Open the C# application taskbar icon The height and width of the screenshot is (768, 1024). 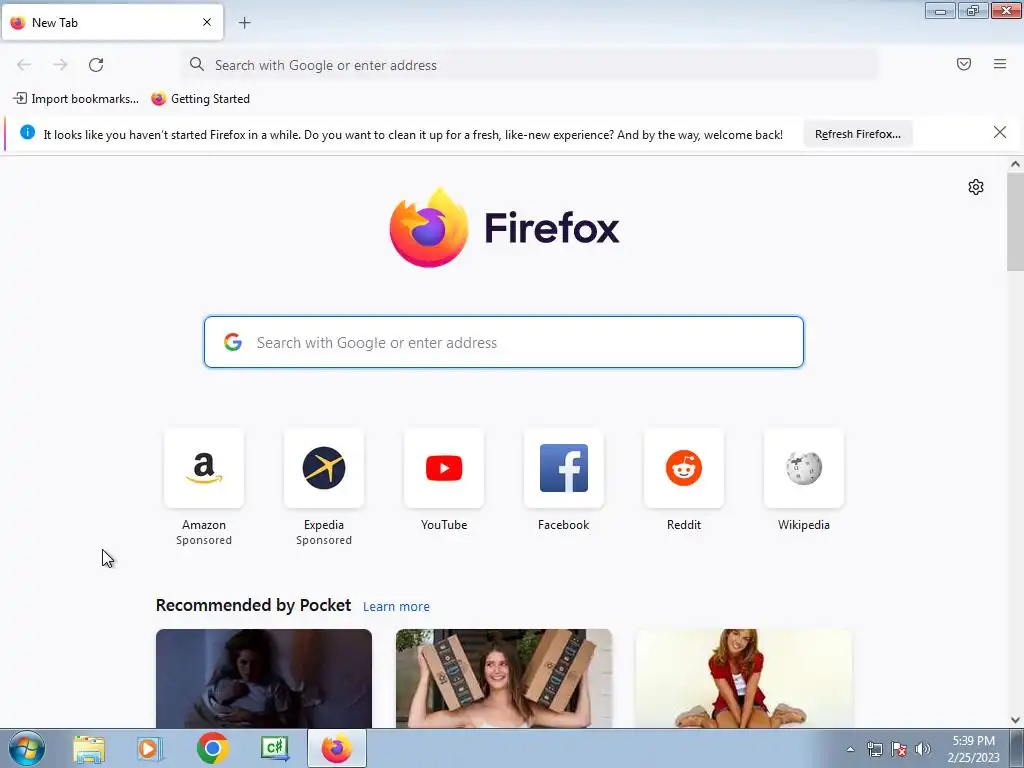[x=275, y=748]
